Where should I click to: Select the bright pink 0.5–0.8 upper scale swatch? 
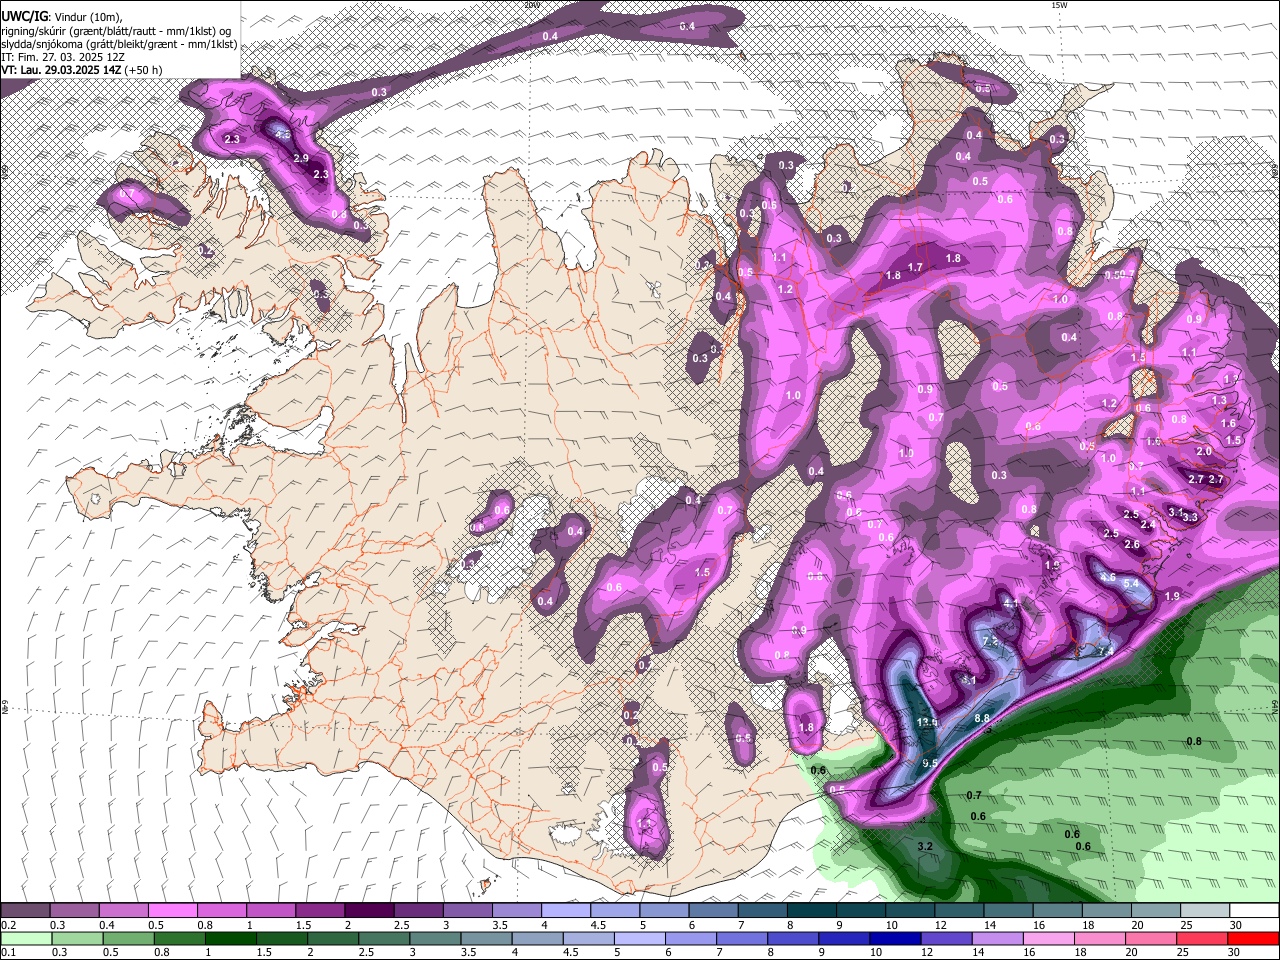tap(172, 911)
